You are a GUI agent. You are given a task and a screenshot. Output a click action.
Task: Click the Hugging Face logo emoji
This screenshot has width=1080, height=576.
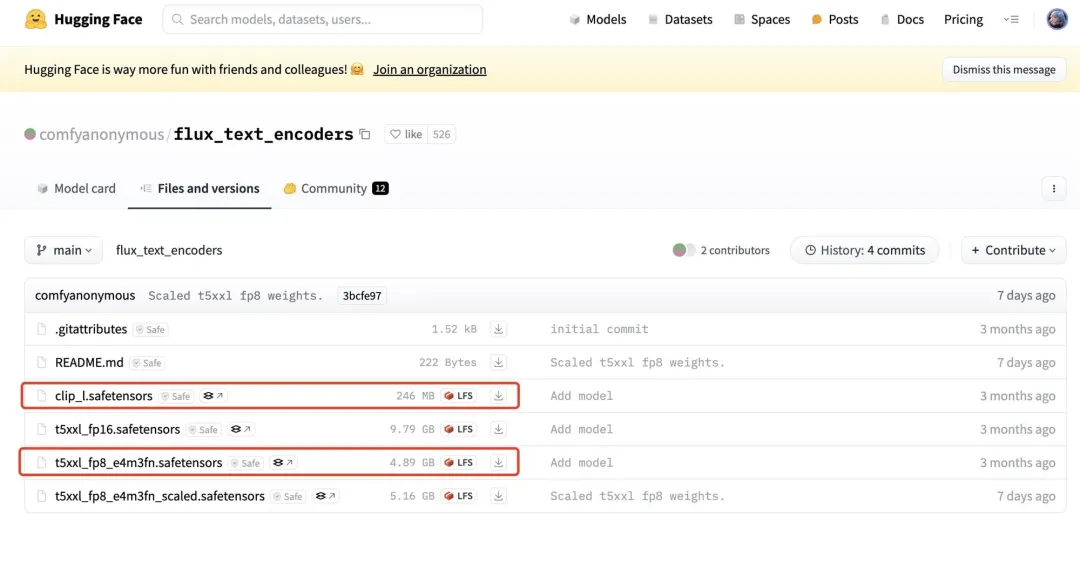(36, 19)
